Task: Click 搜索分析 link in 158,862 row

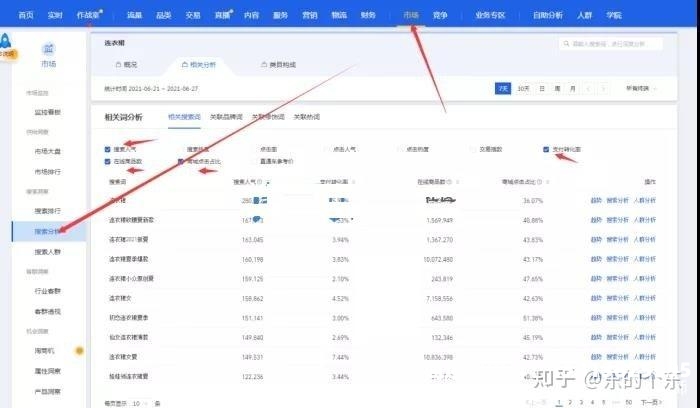Action: [x=617, y=298]
